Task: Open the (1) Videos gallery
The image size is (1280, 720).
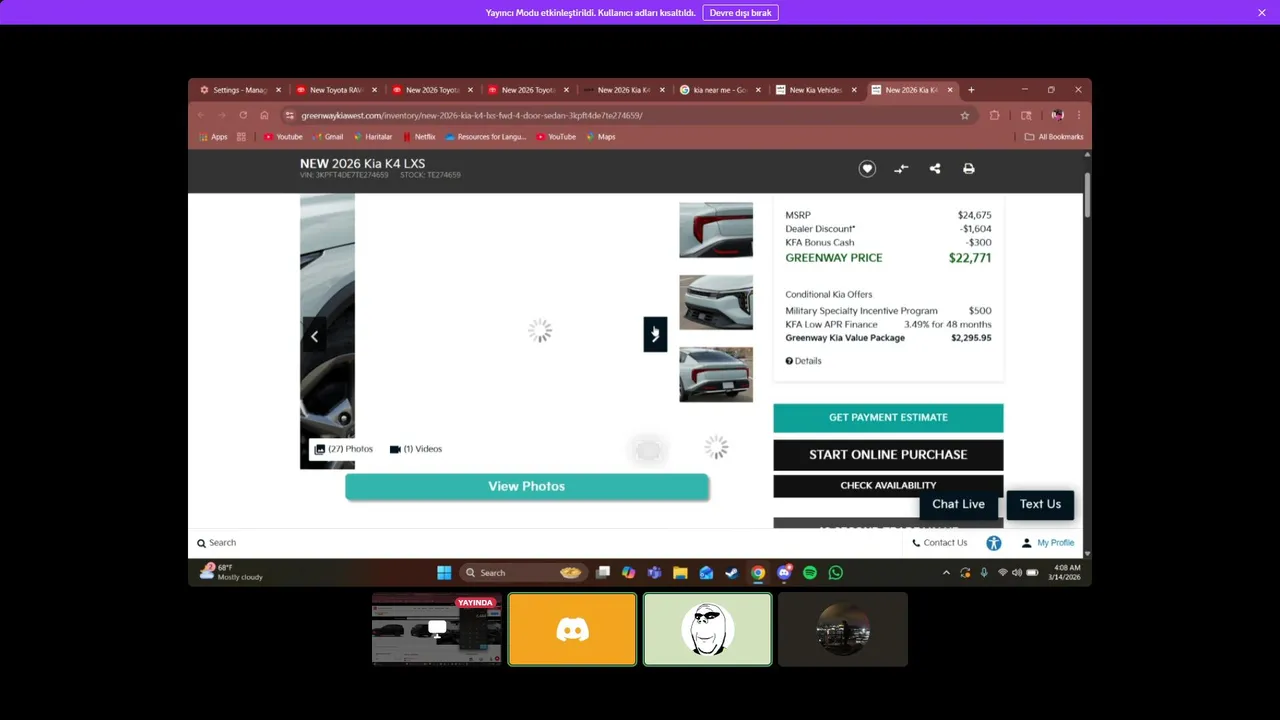Action: click(x=416, y=449)
